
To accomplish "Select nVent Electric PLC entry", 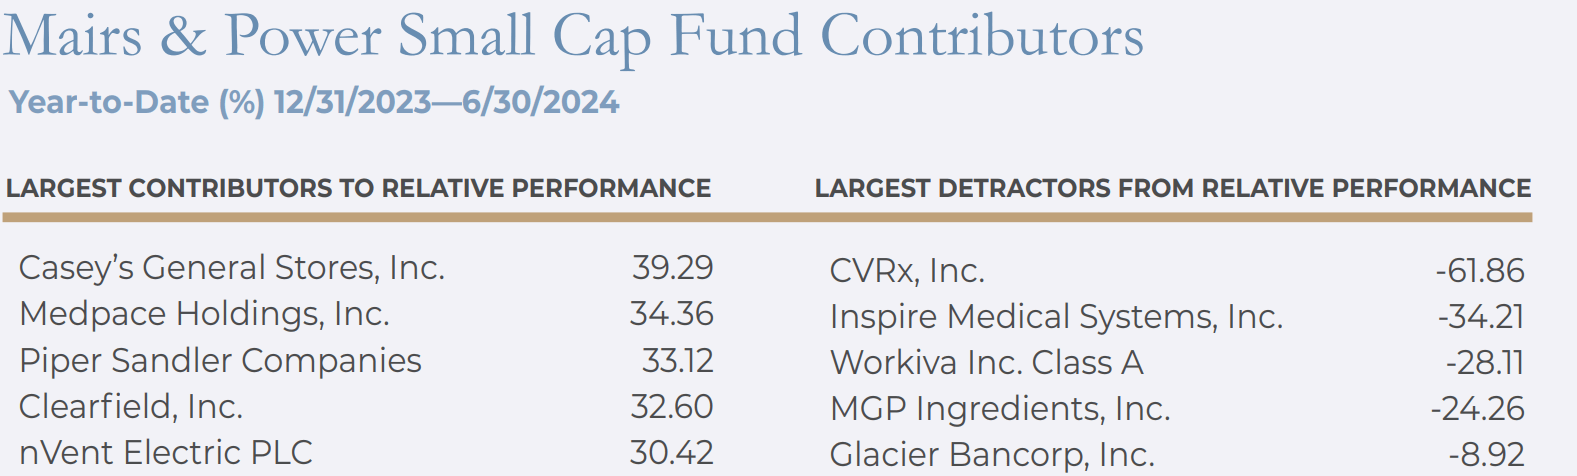I will pos(166,452).
